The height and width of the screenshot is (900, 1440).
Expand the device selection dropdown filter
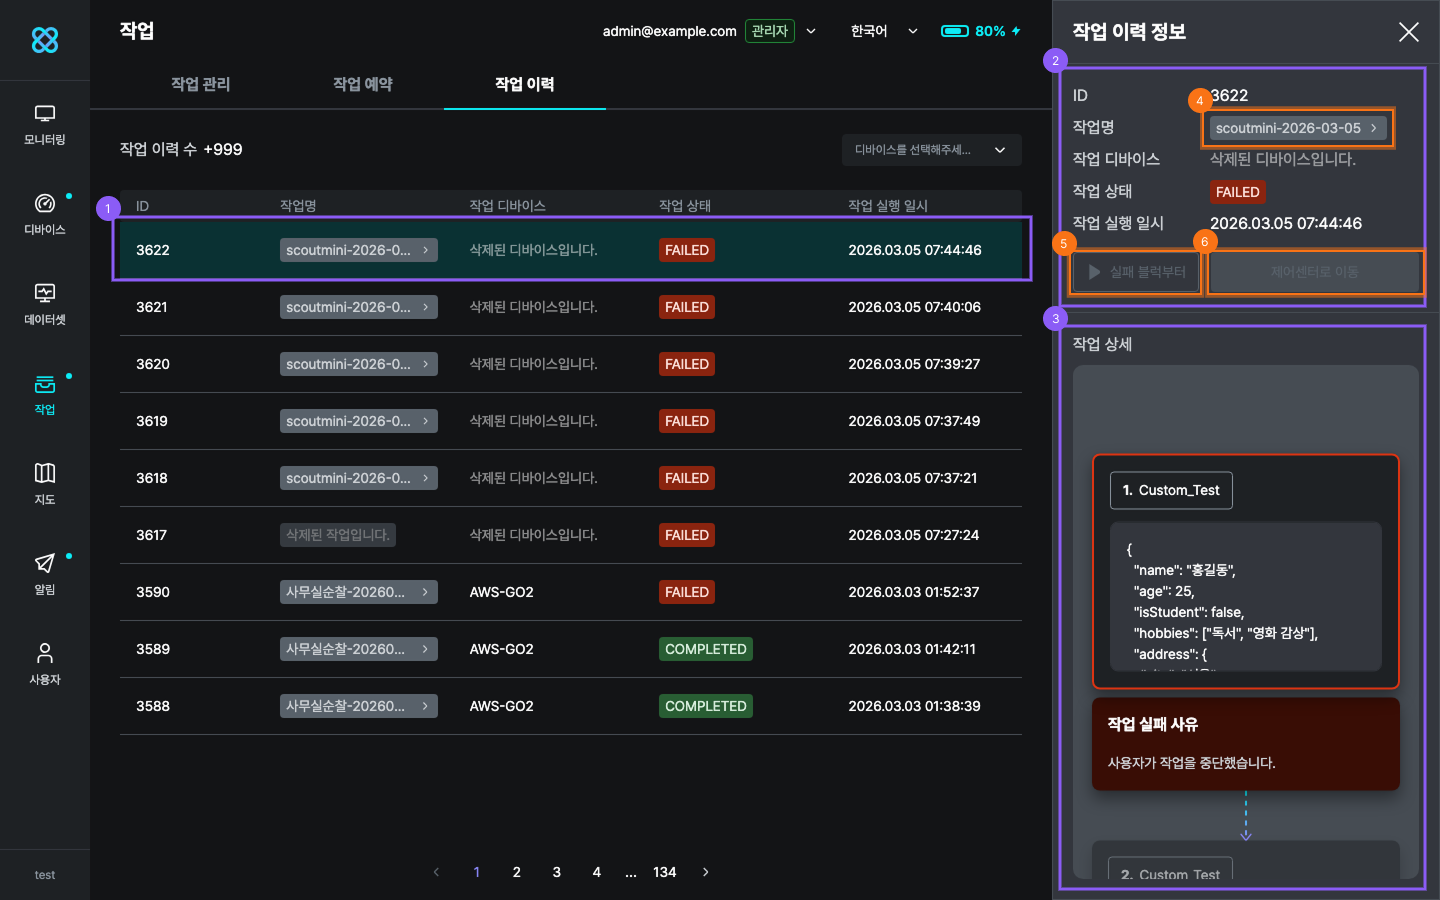931,150
